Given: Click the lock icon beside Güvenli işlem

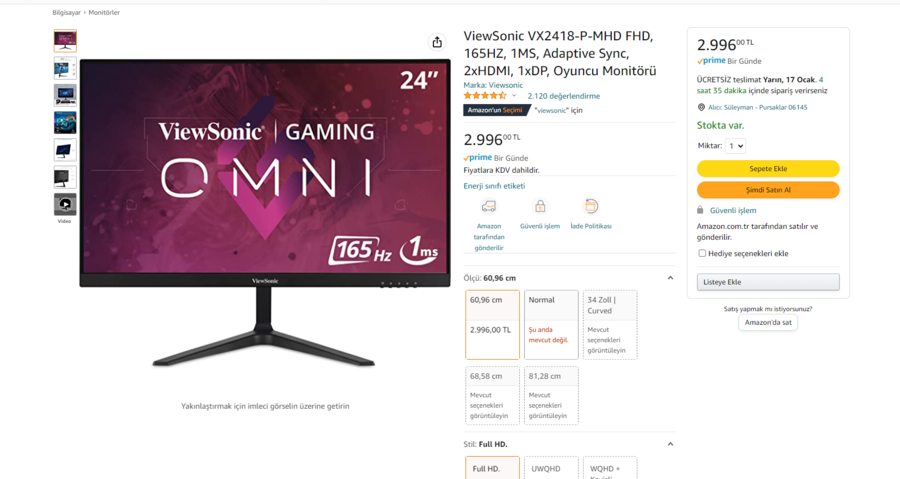Looking at the screenshot, I should [x=700, y=210].
